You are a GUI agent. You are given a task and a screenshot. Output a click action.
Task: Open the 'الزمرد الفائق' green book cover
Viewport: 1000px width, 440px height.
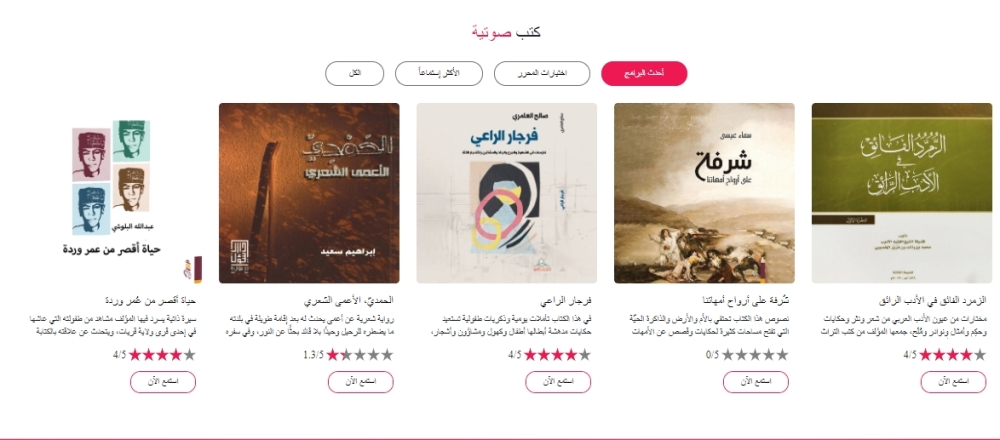pos(902,193)
